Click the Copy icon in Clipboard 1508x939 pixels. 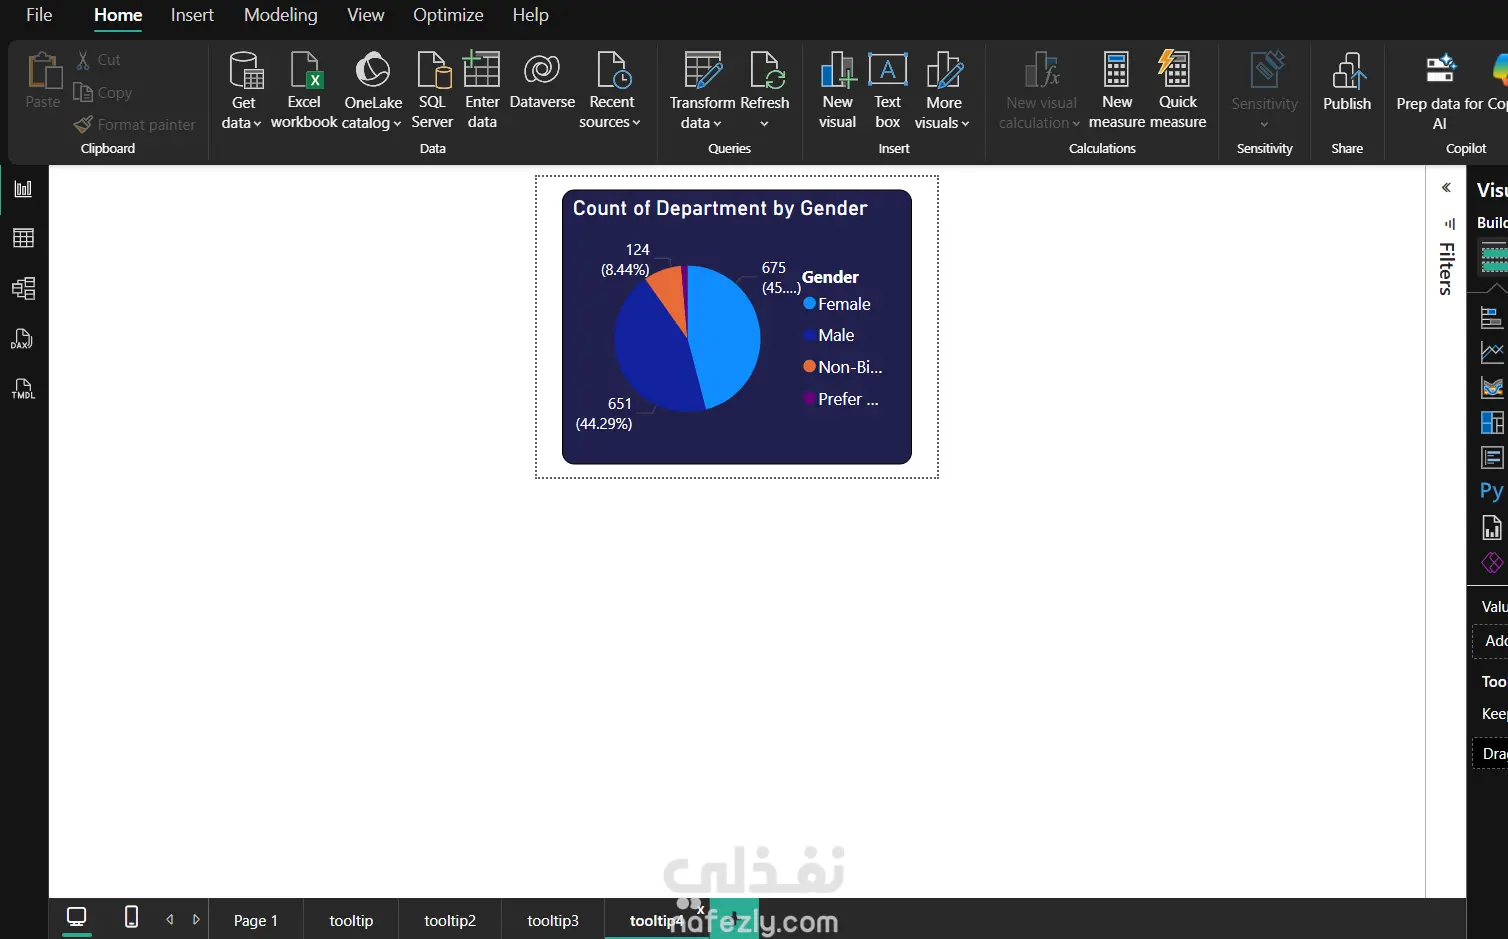coord(83,92)
